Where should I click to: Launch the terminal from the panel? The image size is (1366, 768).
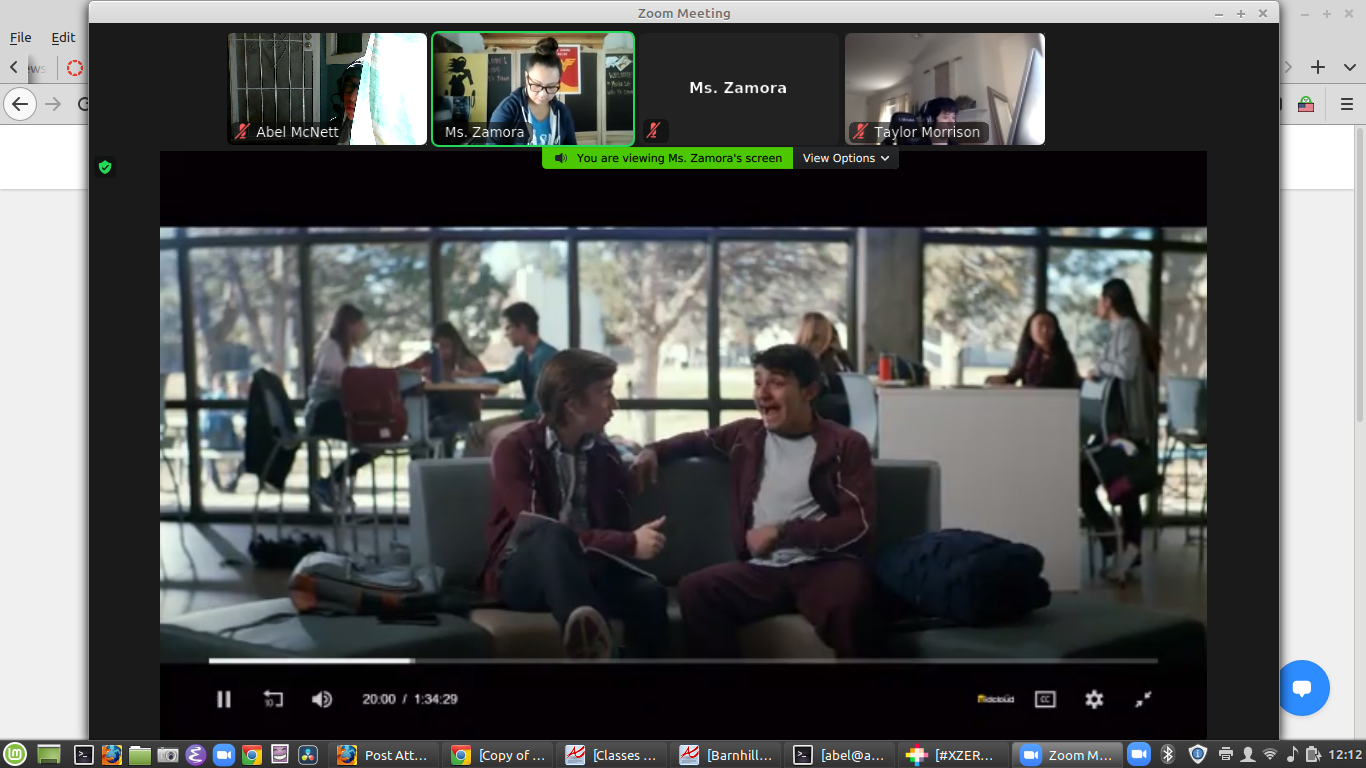click(85, 755)
